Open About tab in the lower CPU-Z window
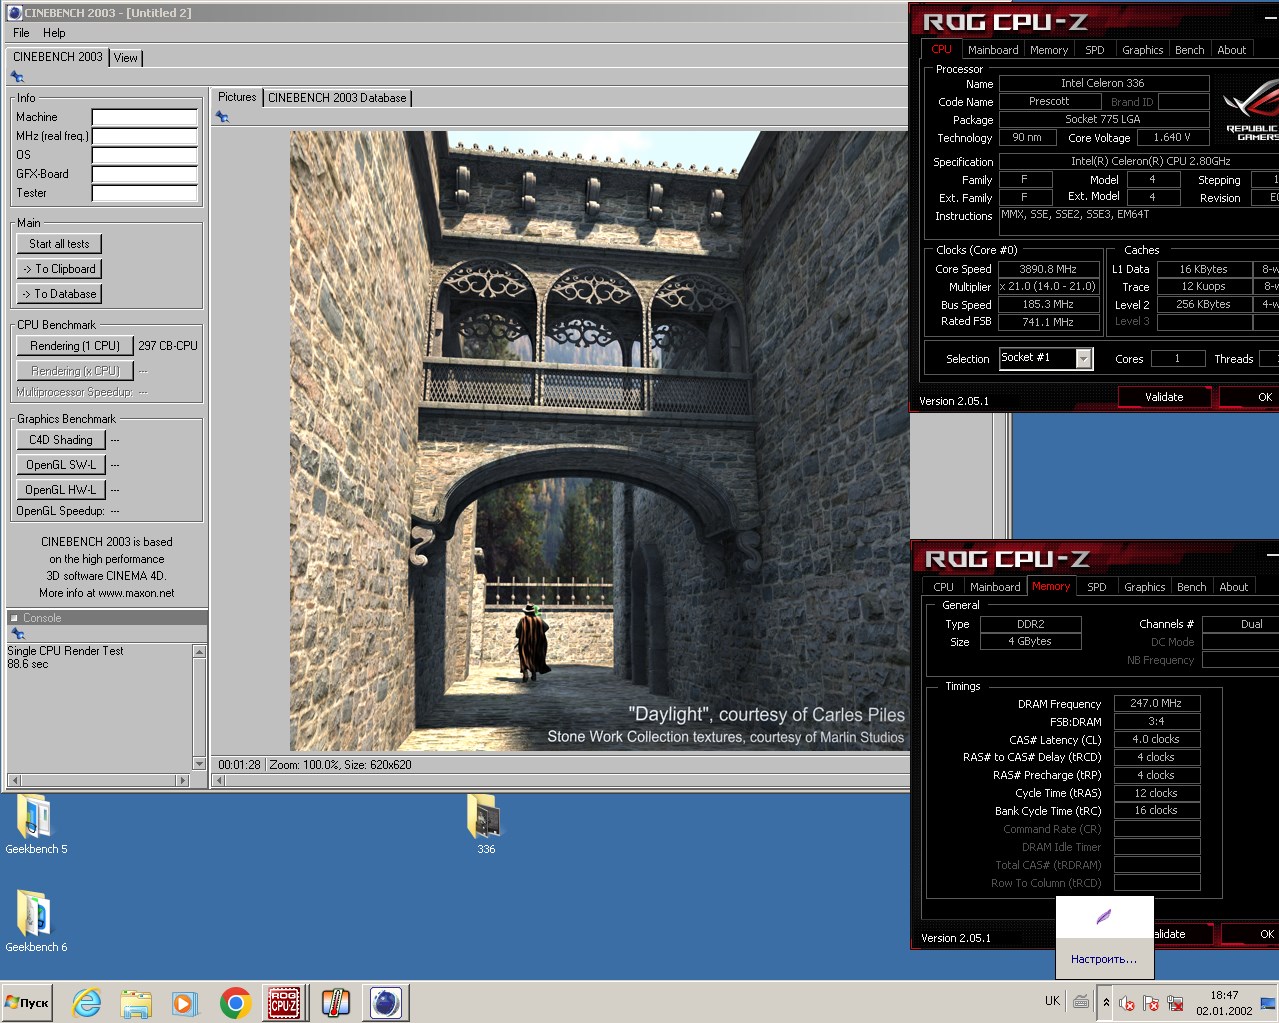The height and width of the screenshot is (1023, 1279). pyautogui.click(x=1233, y=587)
